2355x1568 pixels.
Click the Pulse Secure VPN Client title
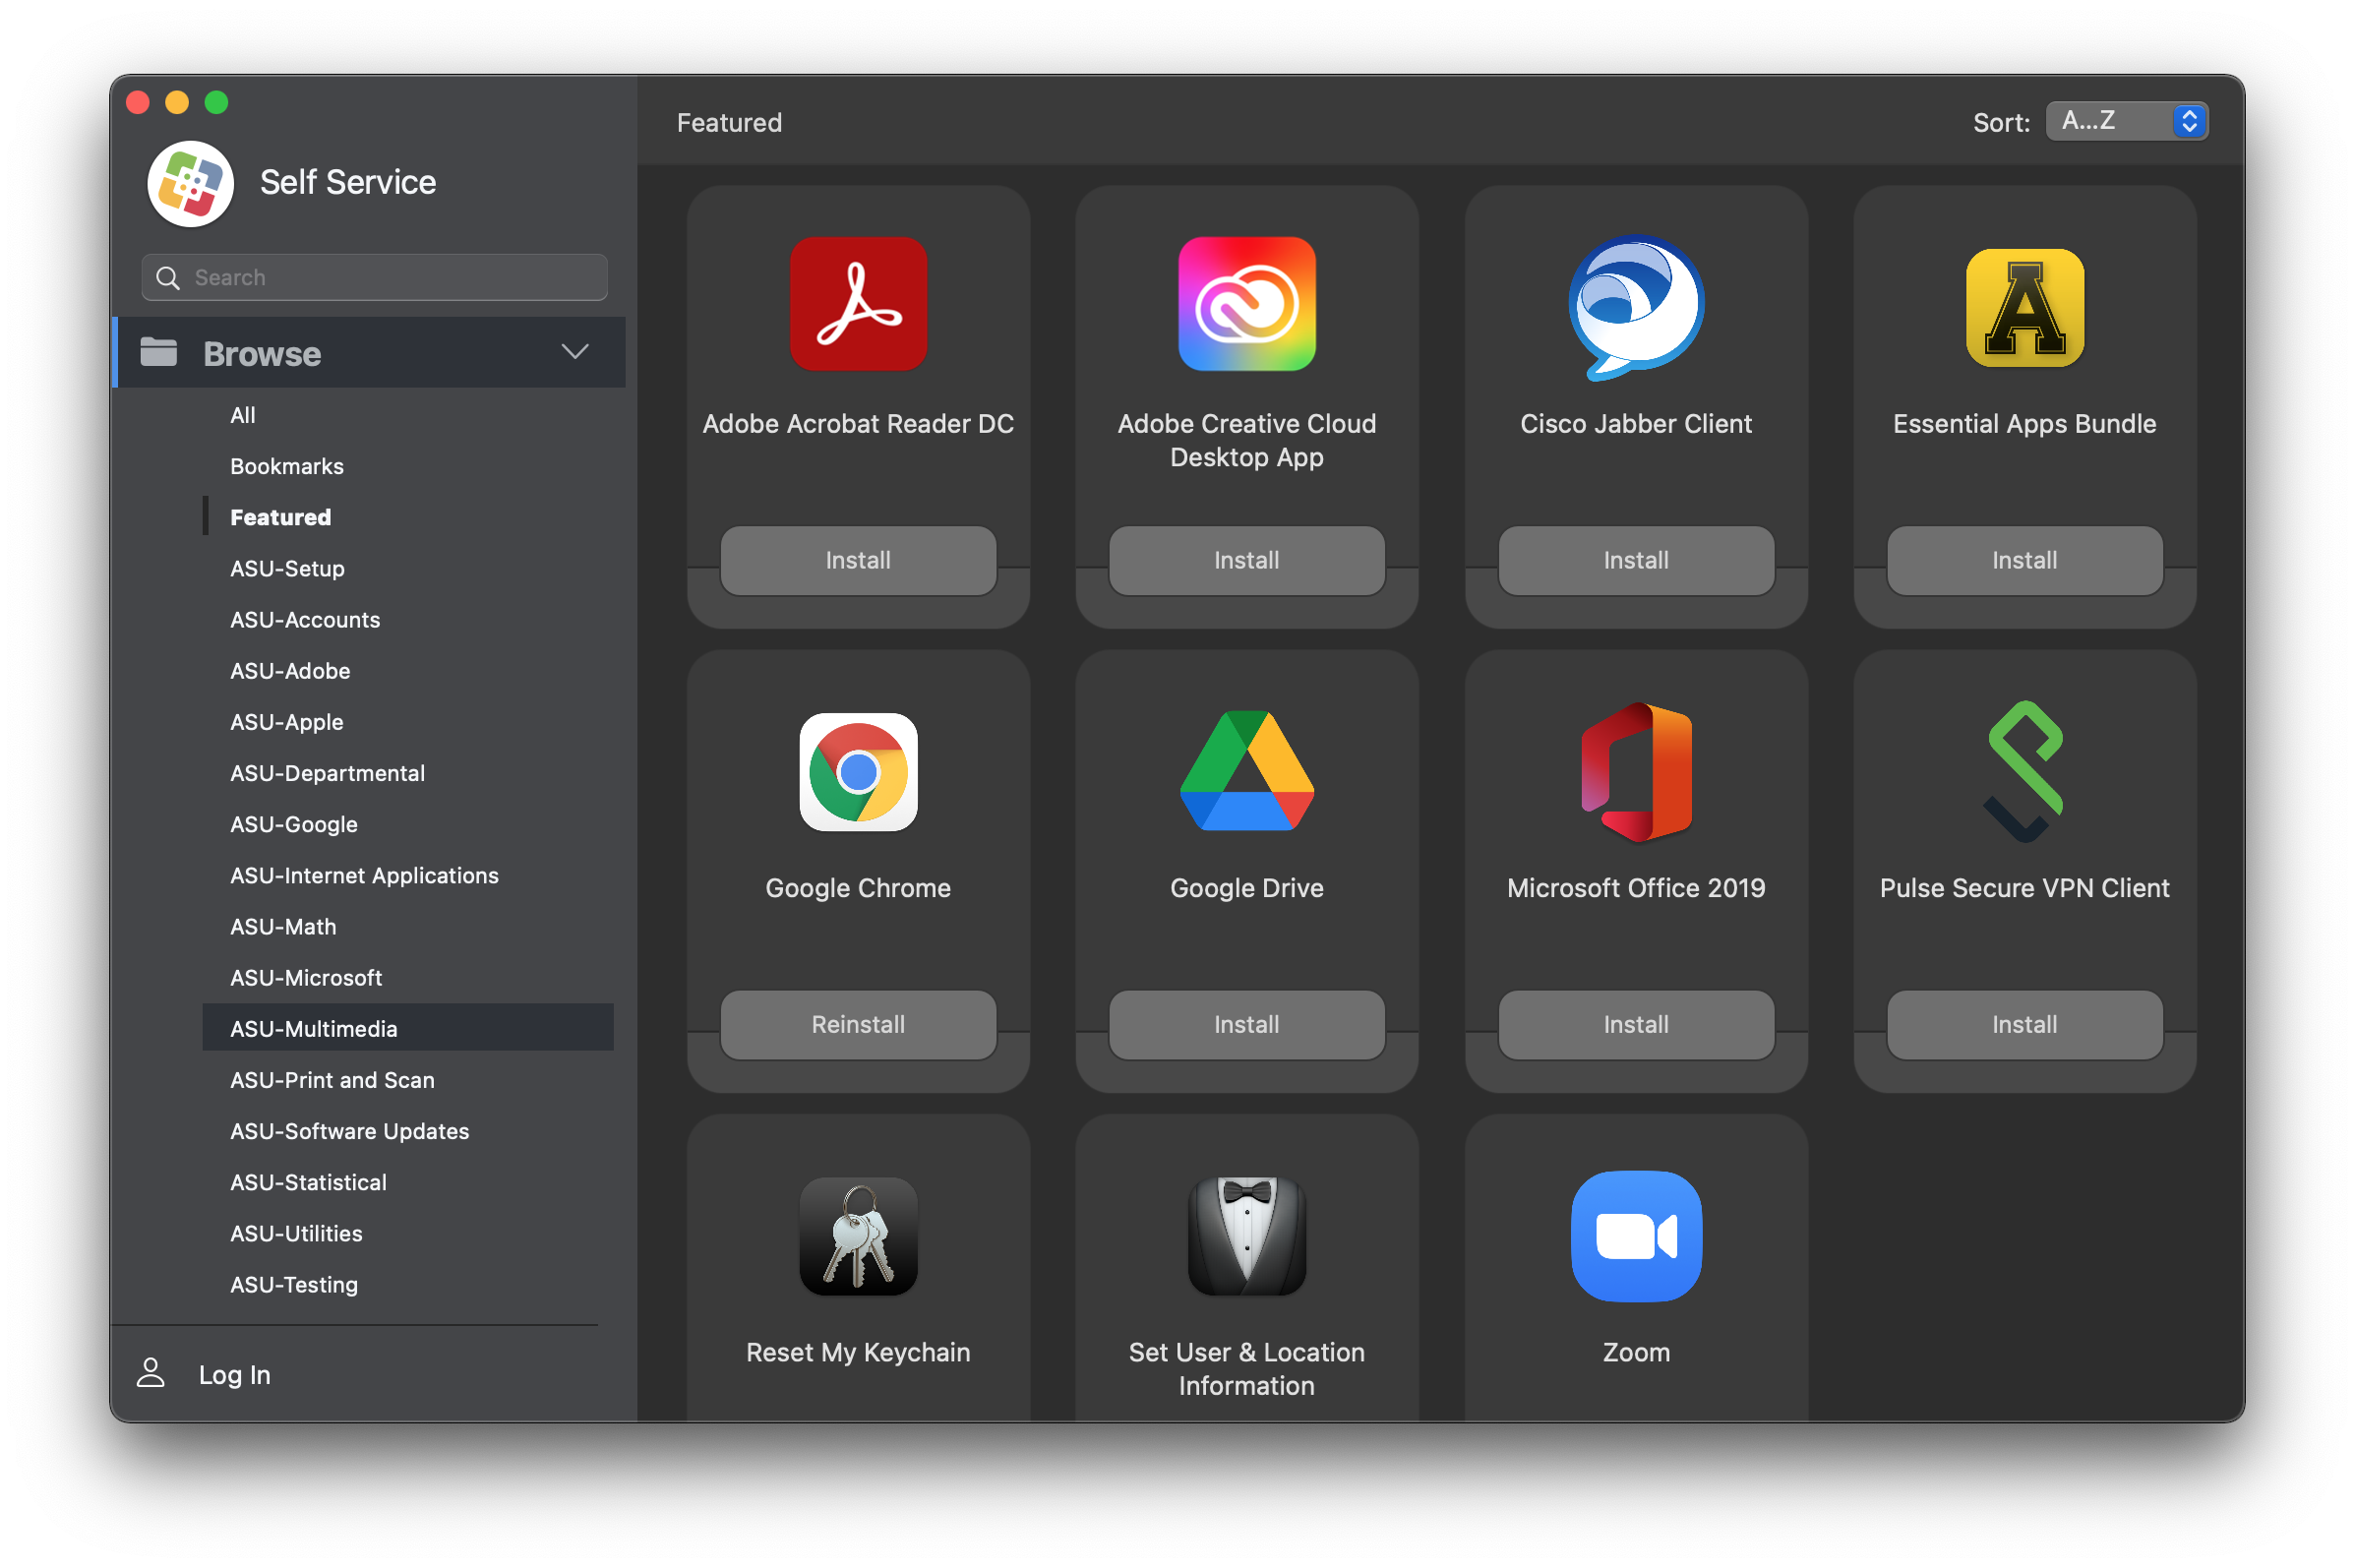2024,888
